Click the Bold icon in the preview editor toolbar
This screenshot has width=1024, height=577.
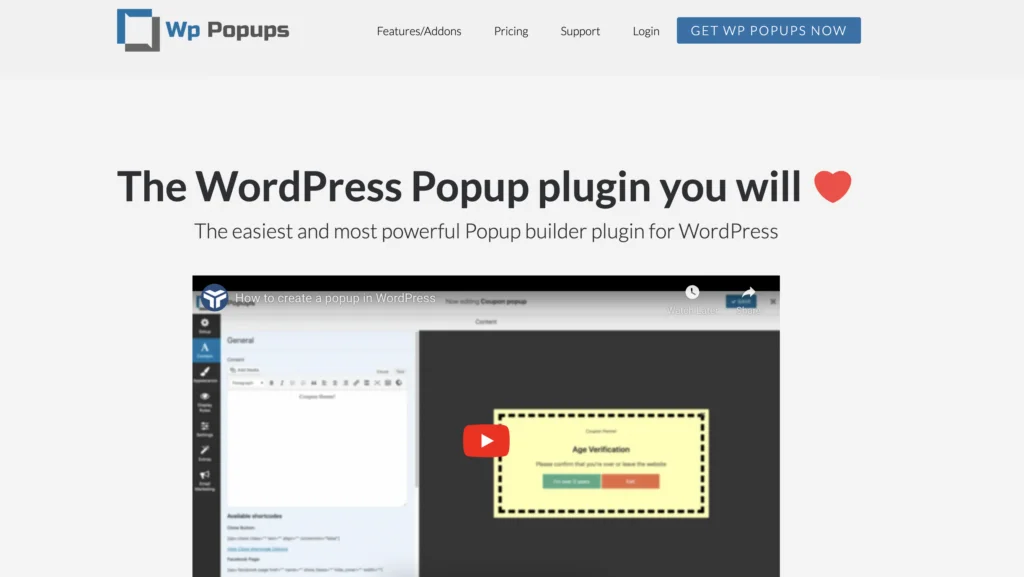coord(272,383)
